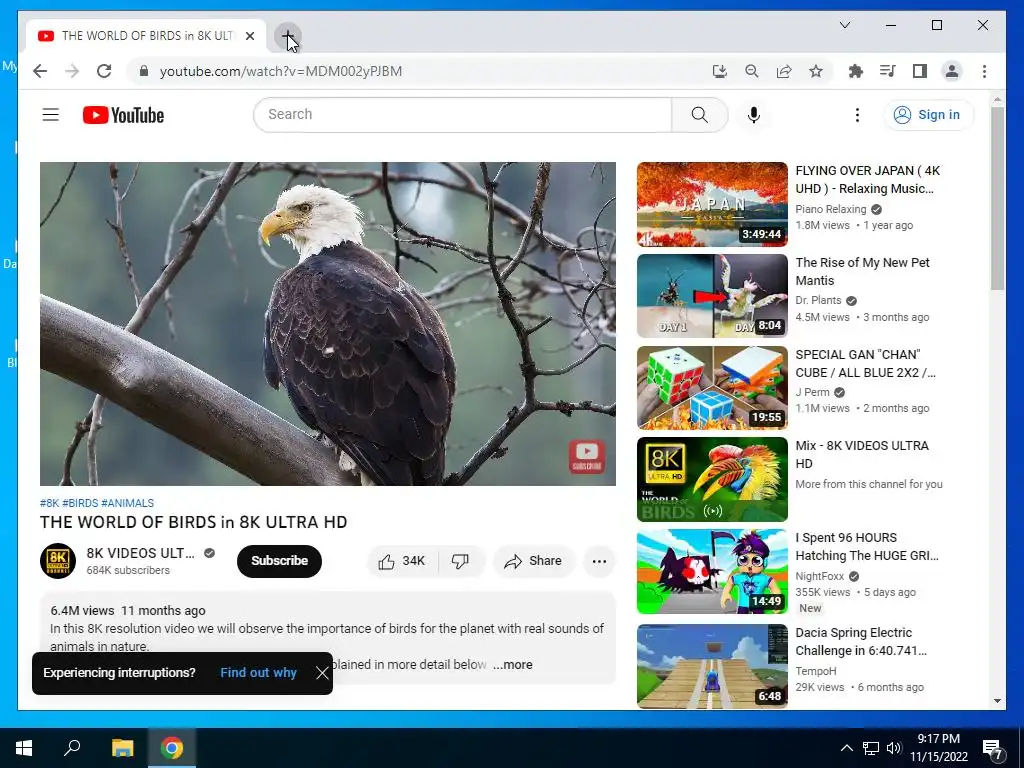The height and width of the screenshot is (768, 1024).
Task: View site information lock icon
Action: [144, 71]
